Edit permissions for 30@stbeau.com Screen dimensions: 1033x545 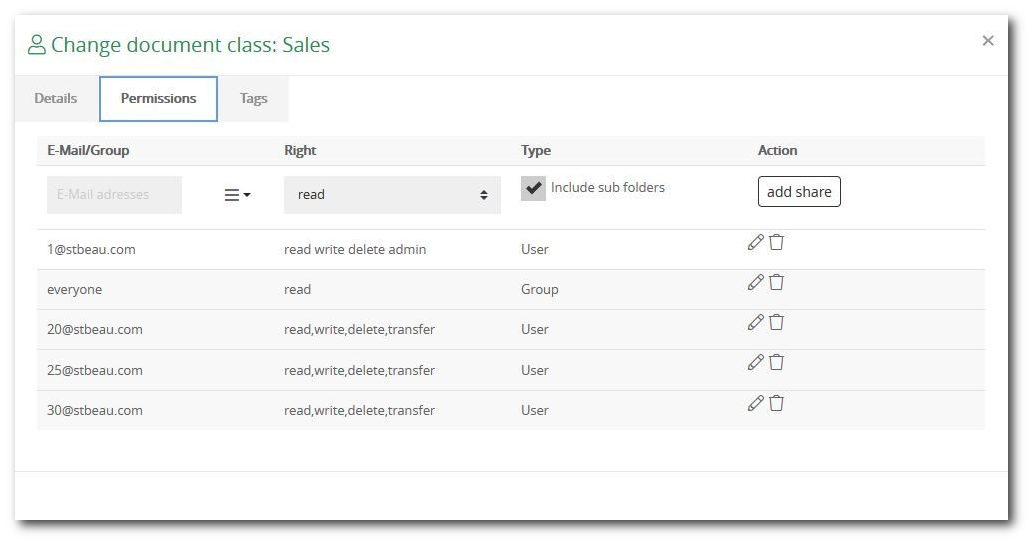tap(755, 403)
